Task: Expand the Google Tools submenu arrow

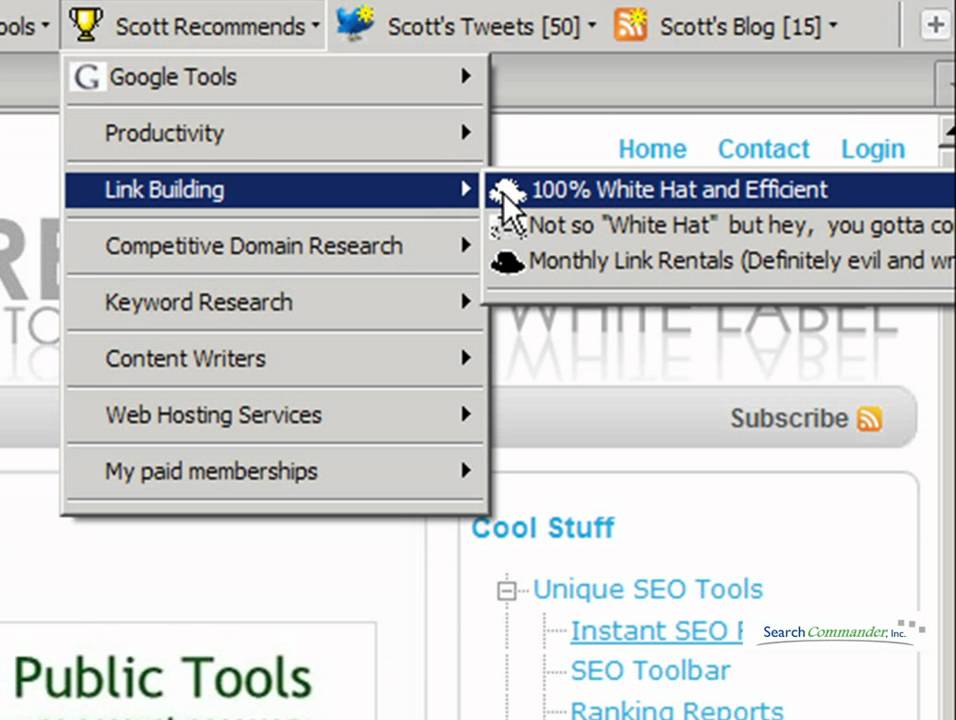Action: click(x=466, y=76)
